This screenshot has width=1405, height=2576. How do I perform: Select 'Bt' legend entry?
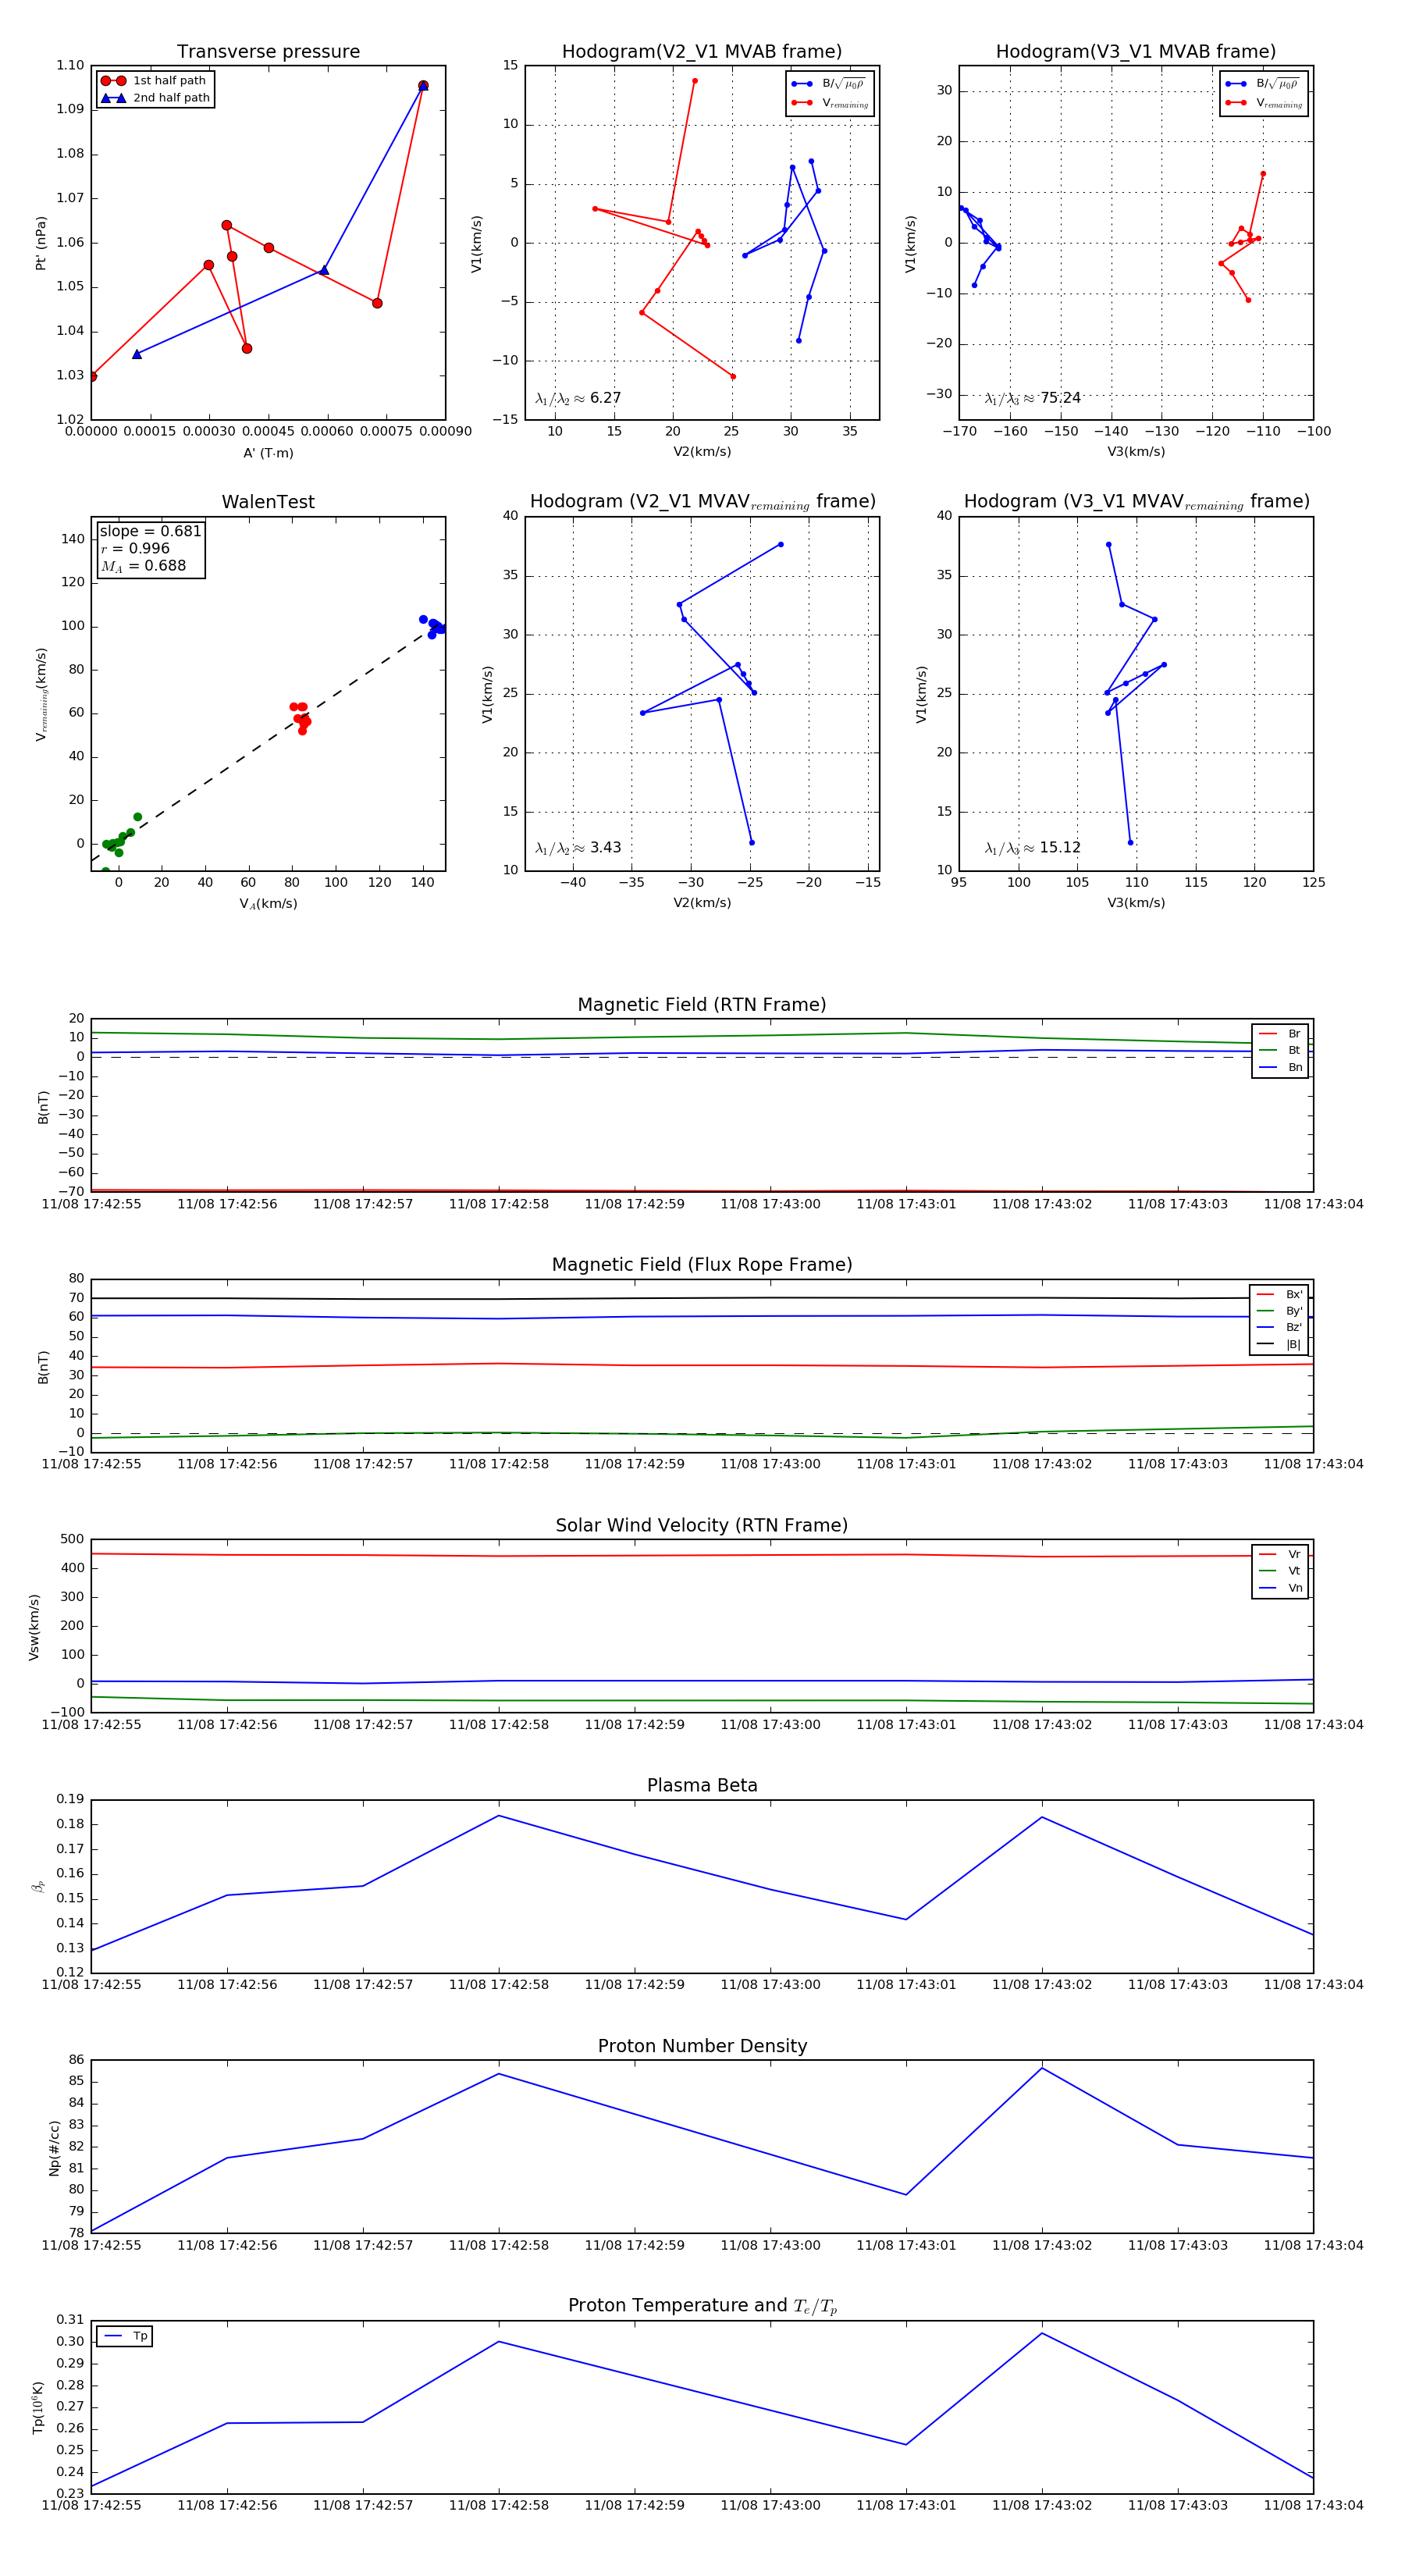(1280, 1050)
